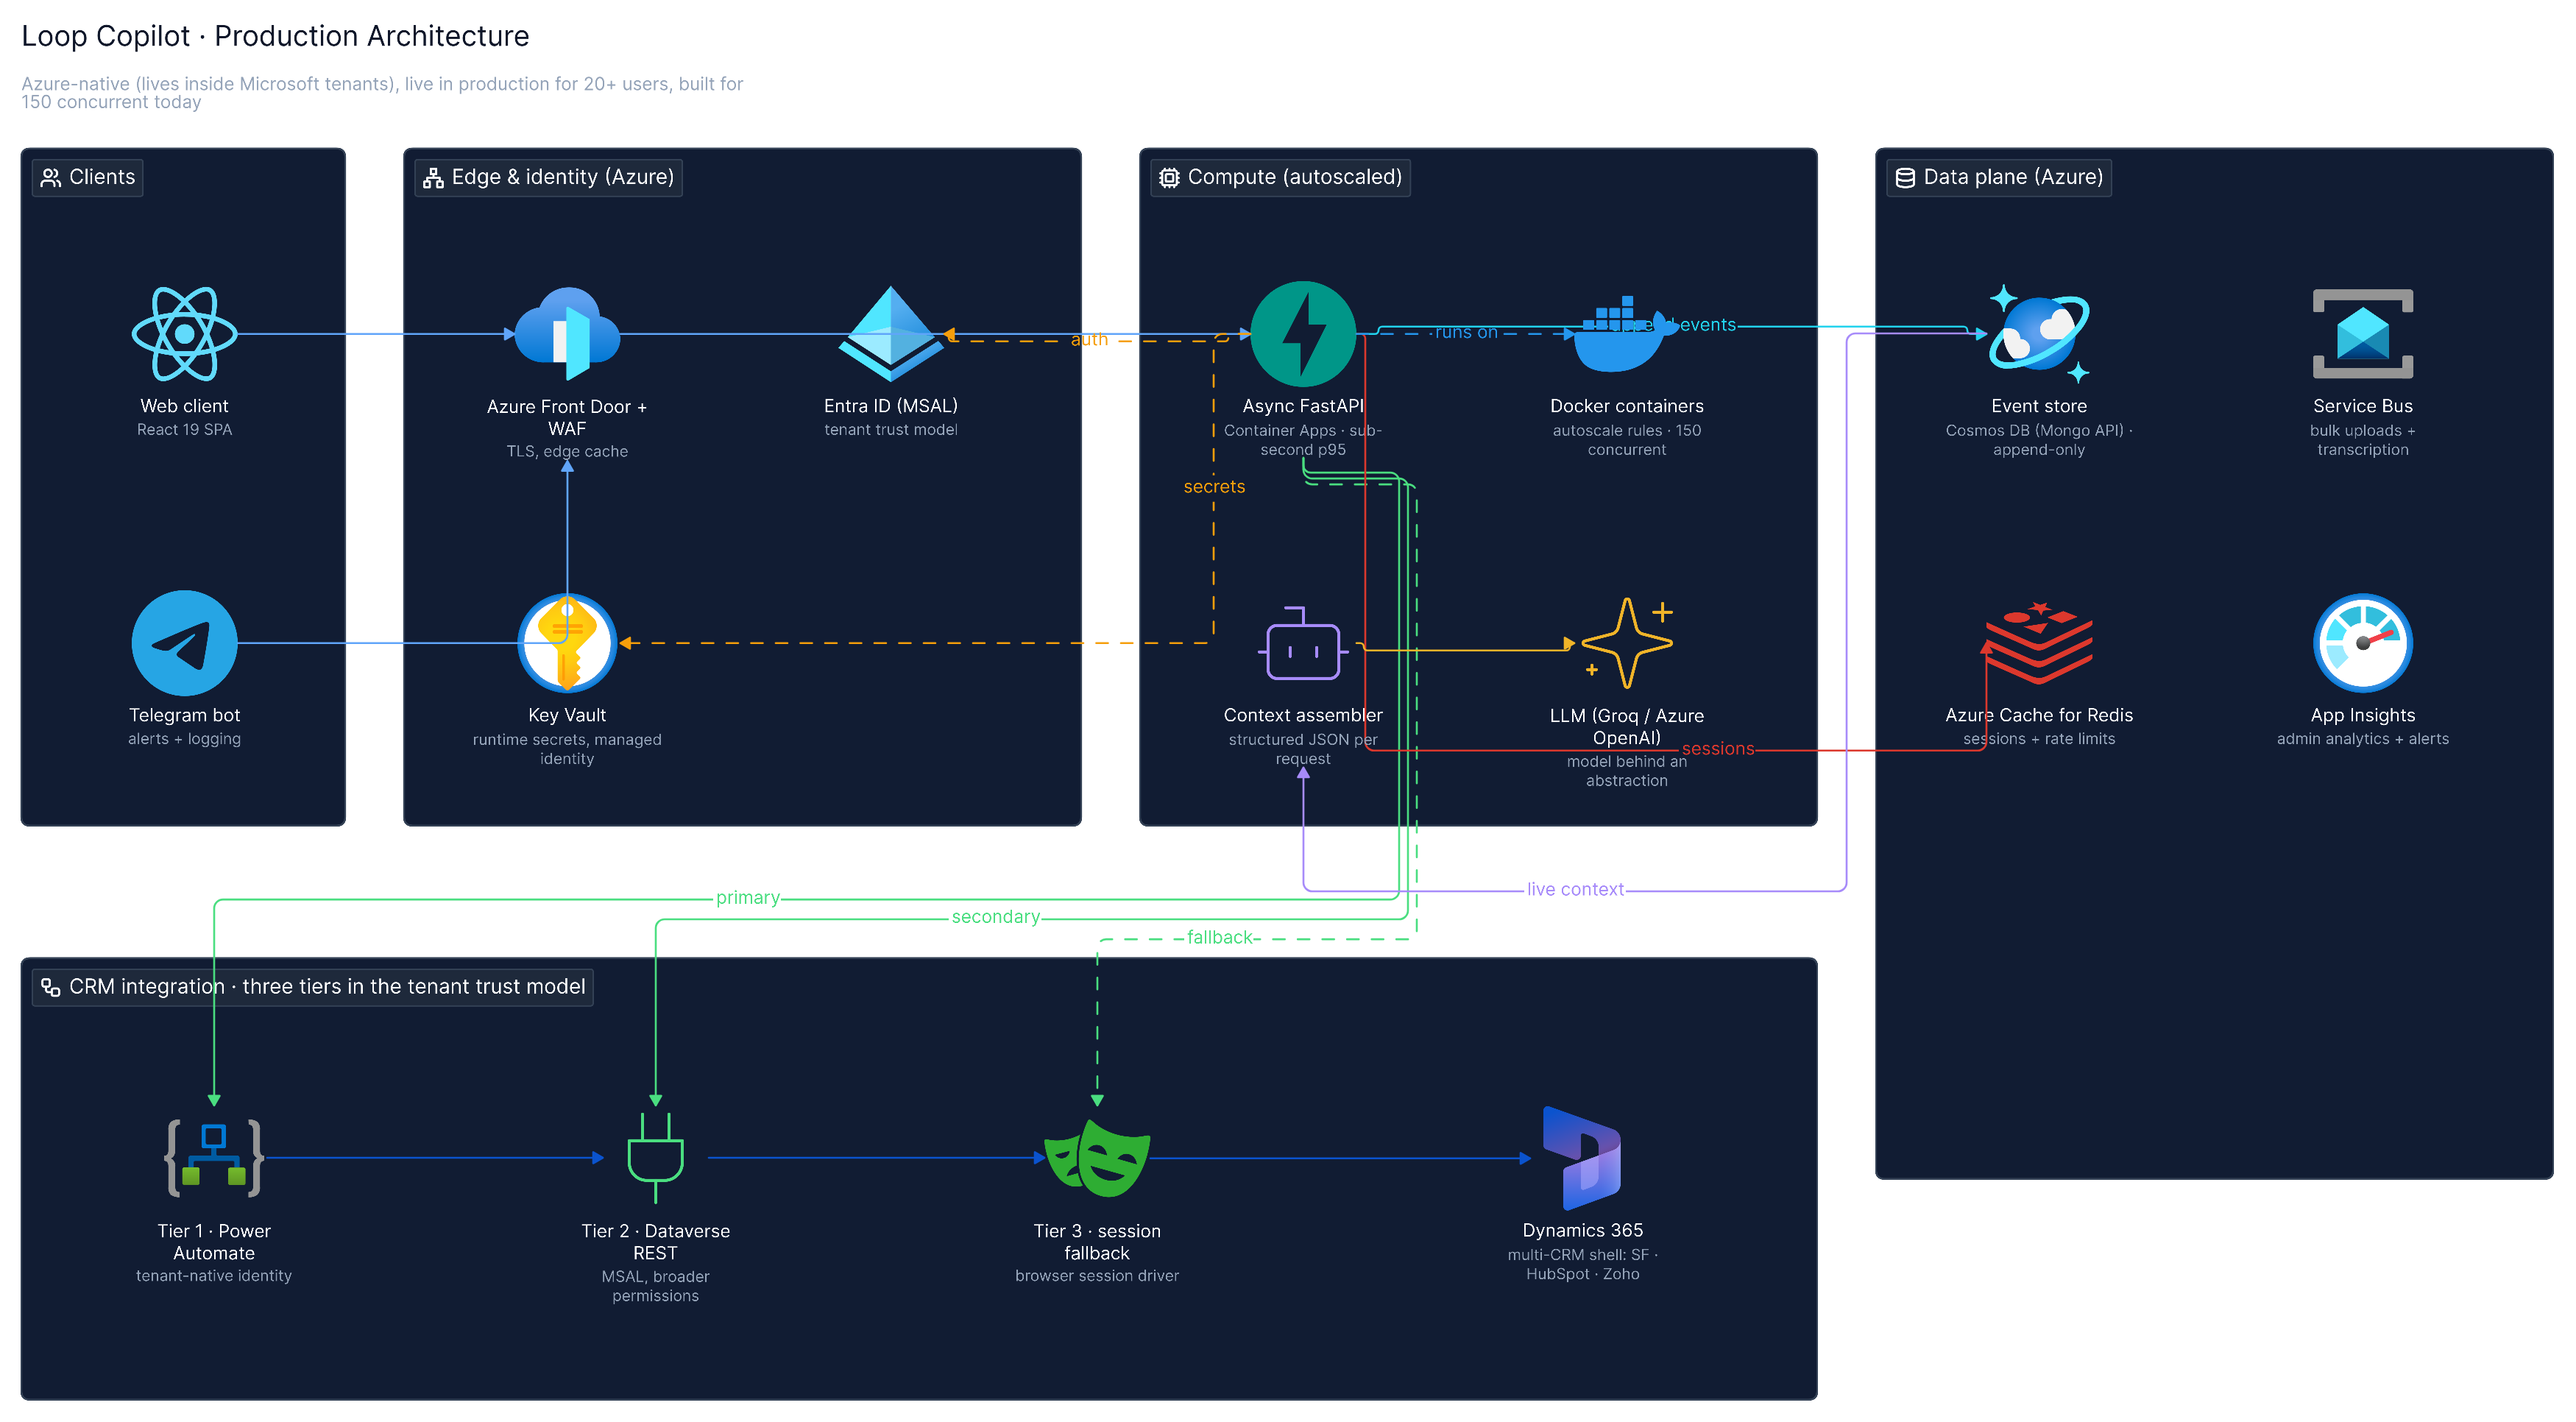
Task: Click the 'sessions' edge label
Action: (x=1718, y=749)
